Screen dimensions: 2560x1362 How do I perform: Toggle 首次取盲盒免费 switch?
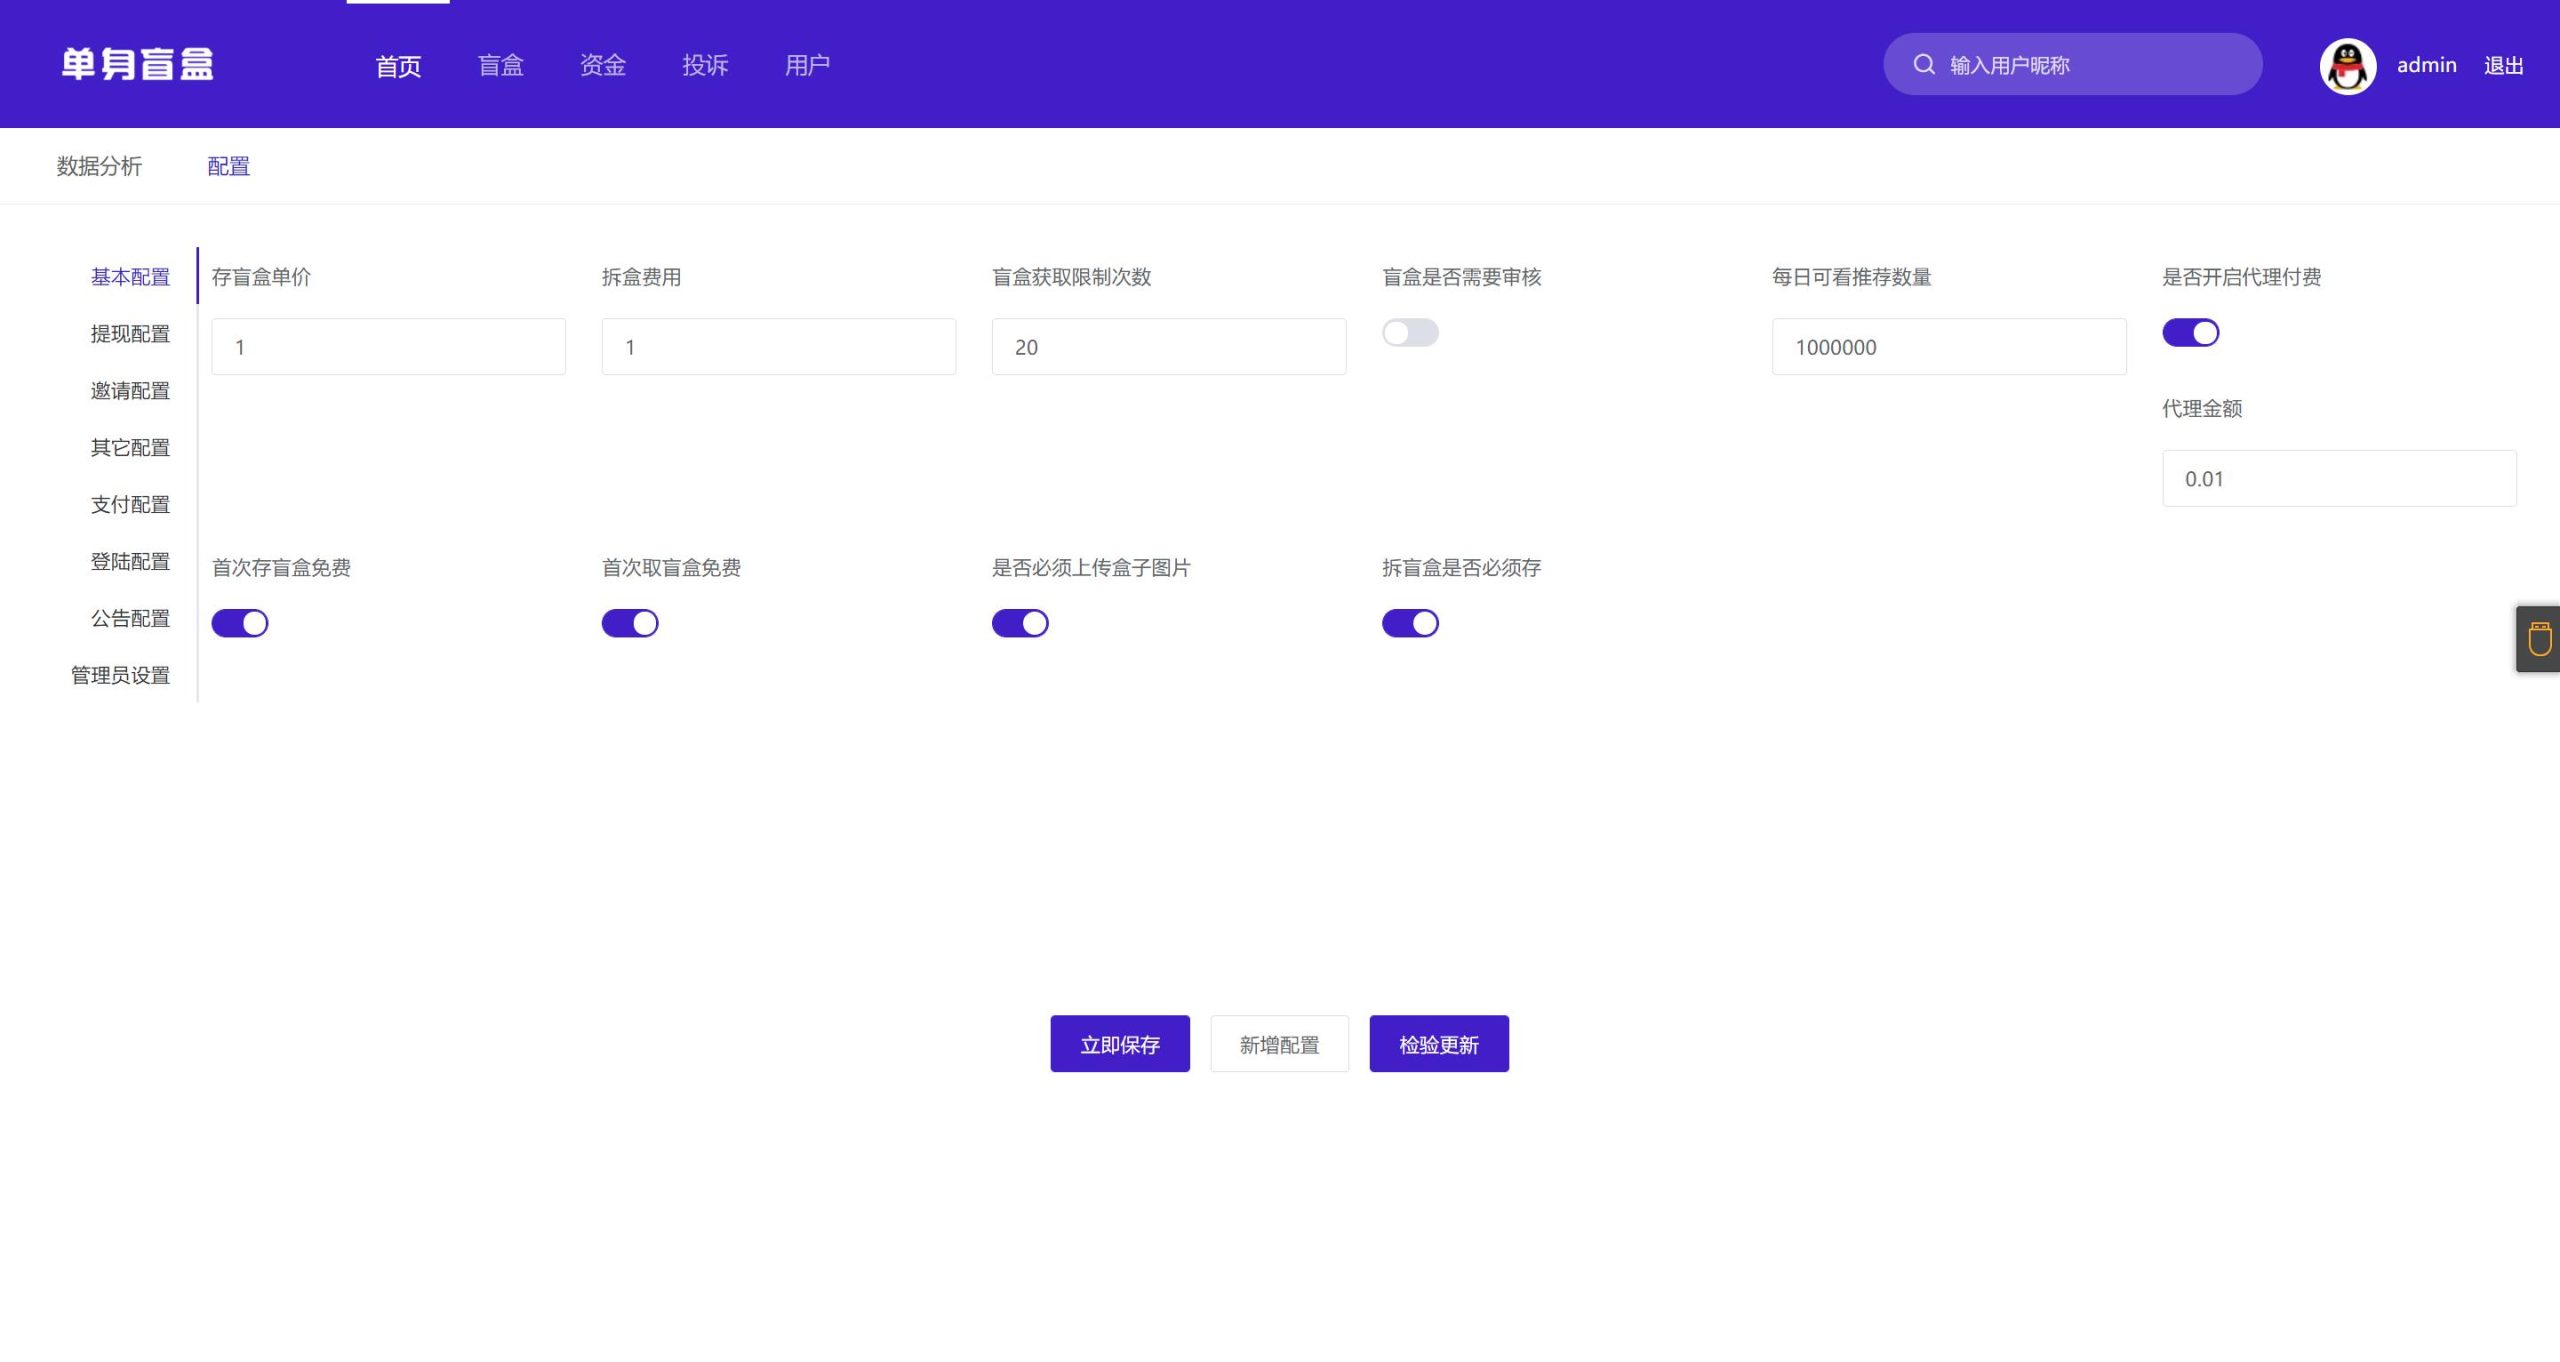(x=630, y=623)
